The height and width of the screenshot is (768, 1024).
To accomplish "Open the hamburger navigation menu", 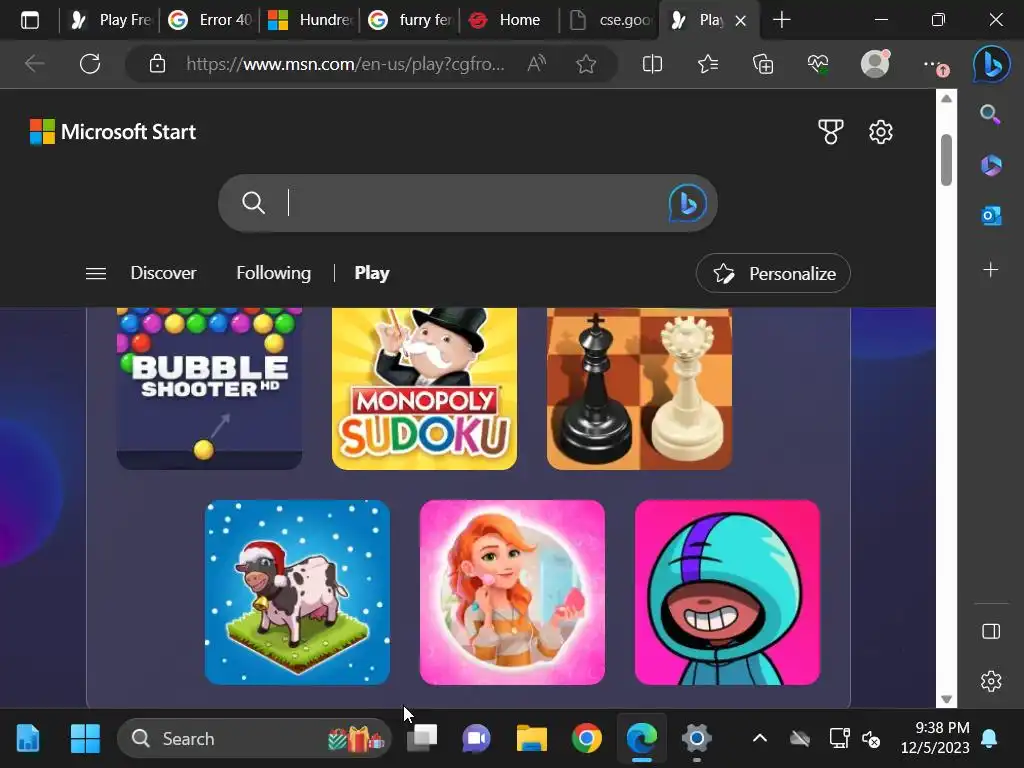I will pos(96,273).
